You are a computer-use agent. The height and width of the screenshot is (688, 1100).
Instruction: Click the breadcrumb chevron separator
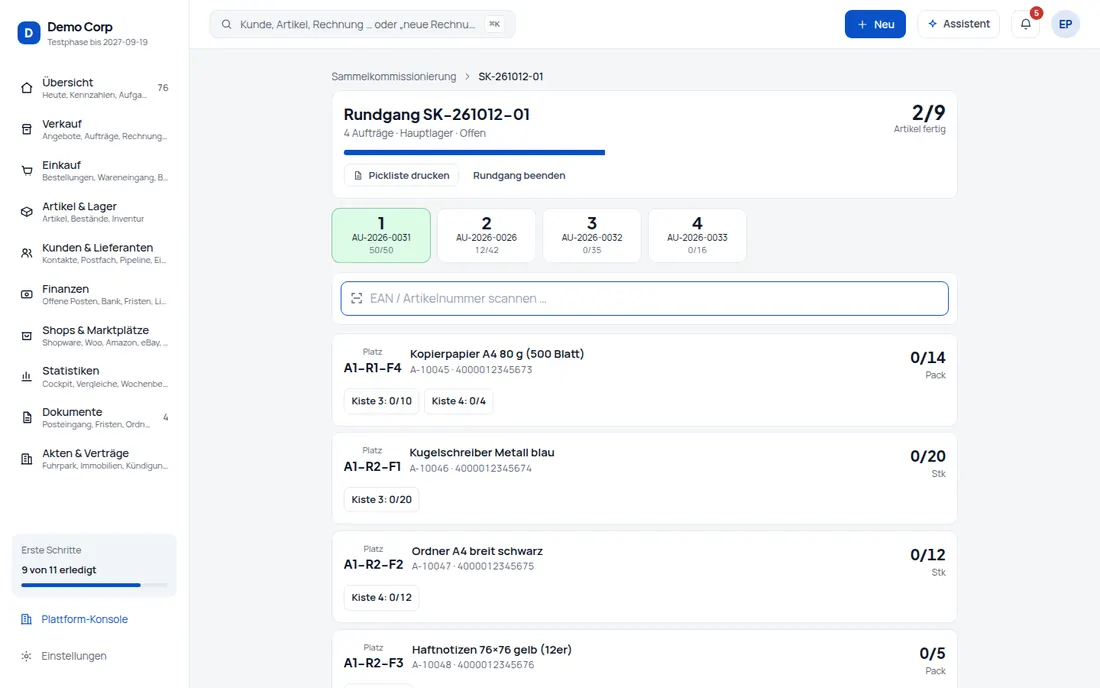(467, 76)
